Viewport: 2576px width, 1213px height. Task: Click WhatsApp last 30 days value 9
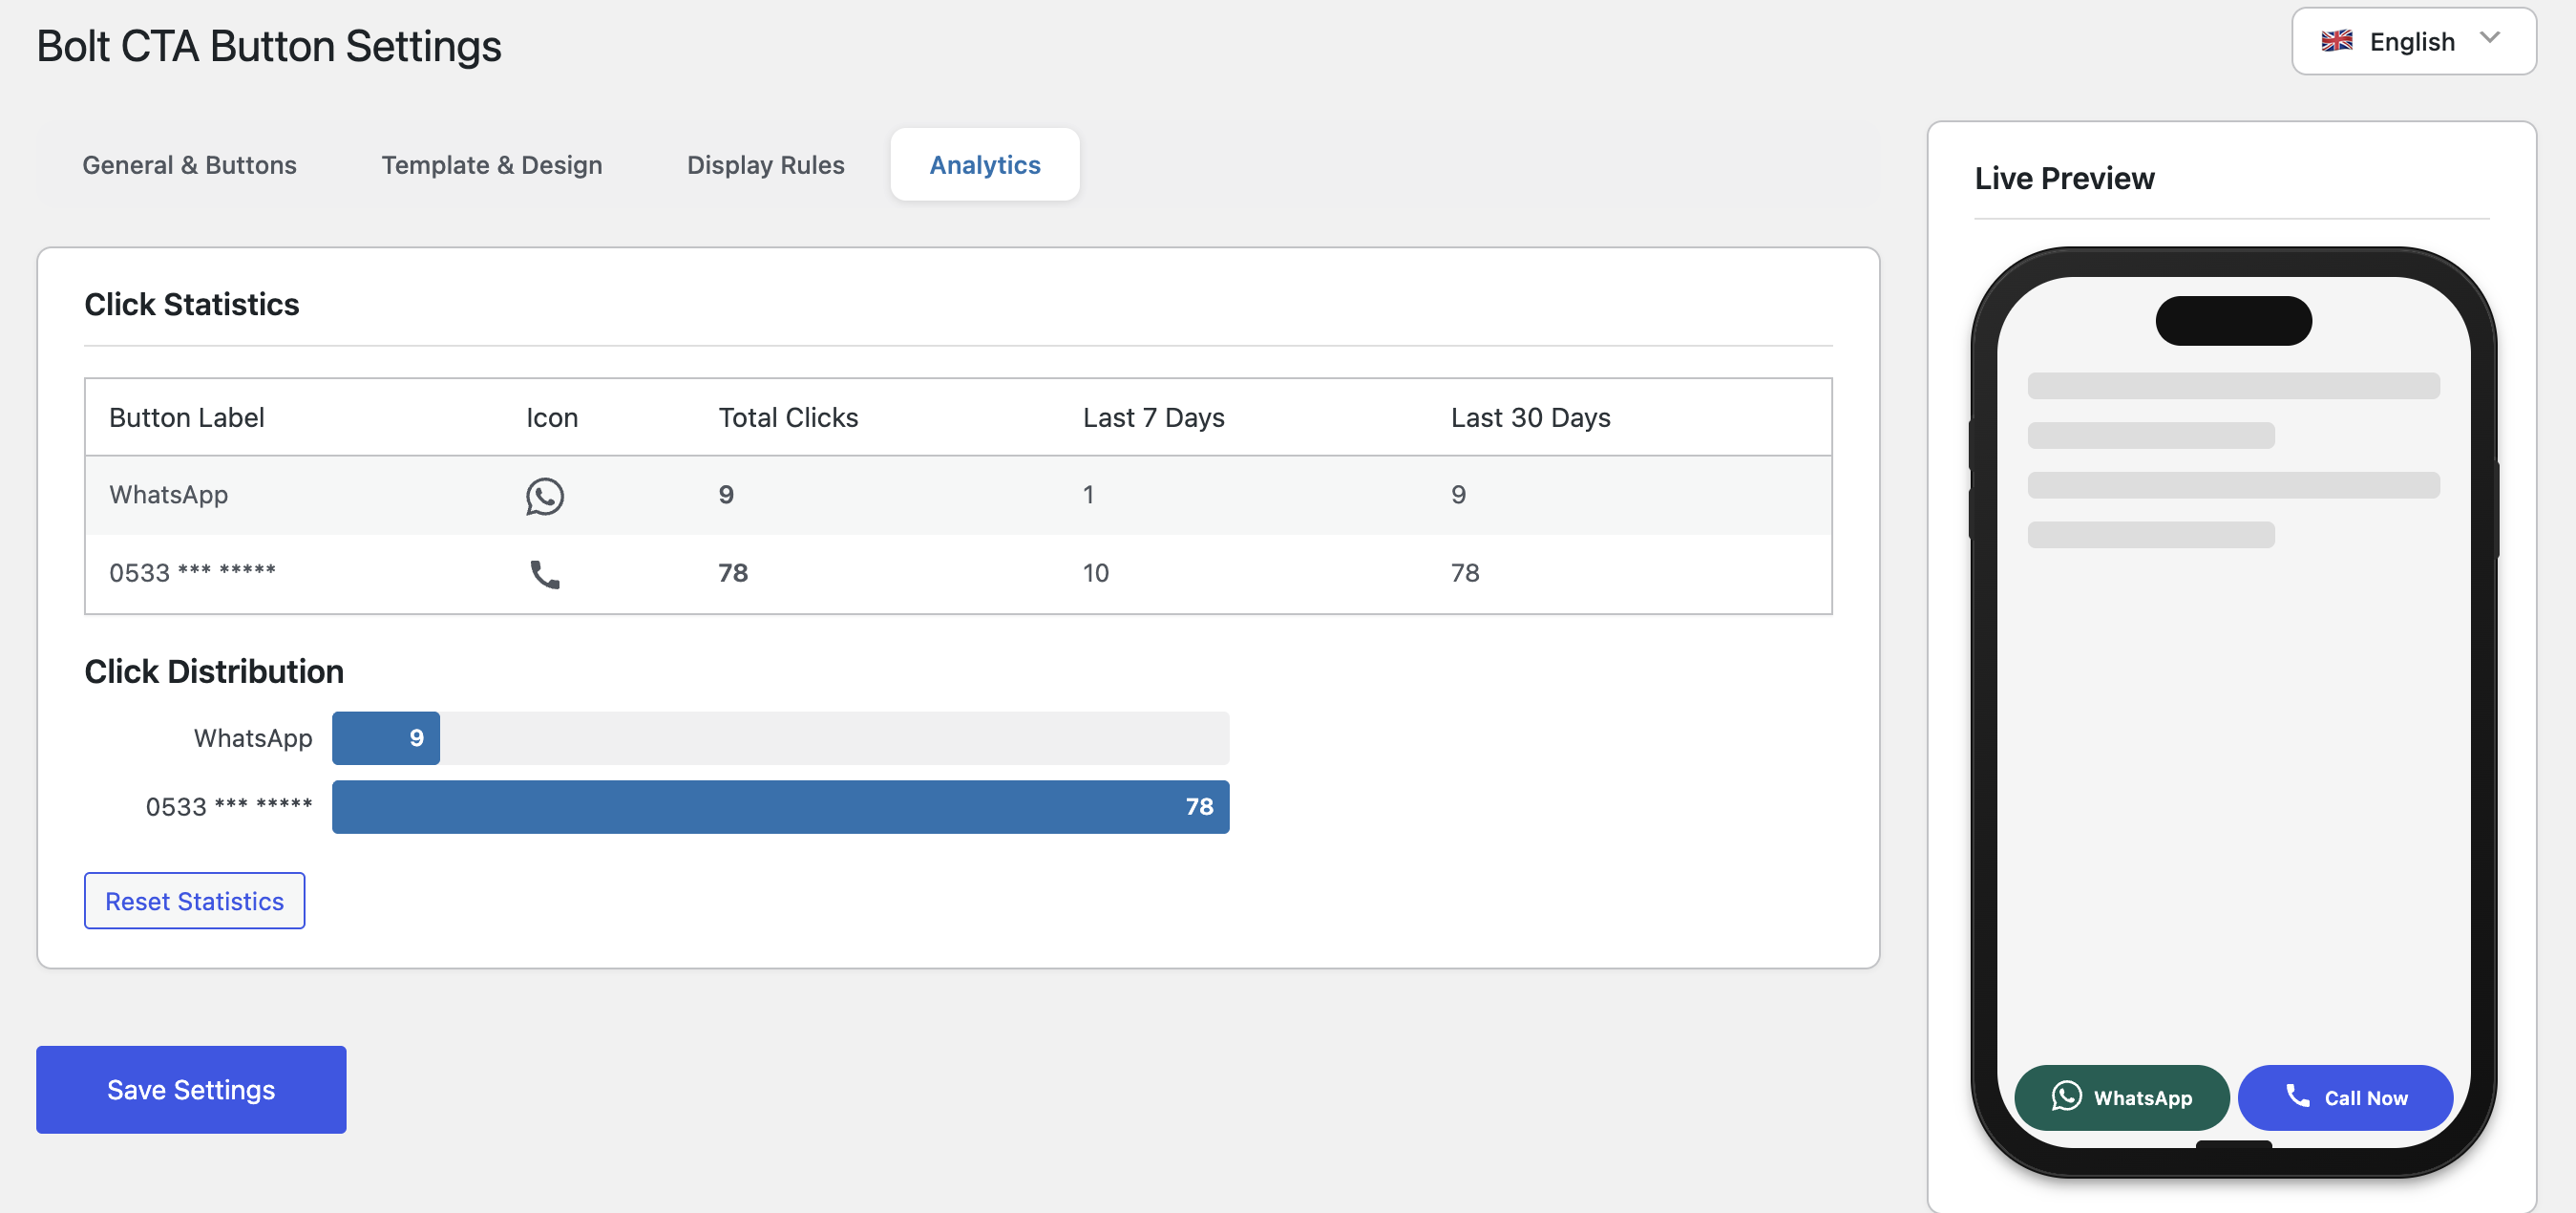1458,495
